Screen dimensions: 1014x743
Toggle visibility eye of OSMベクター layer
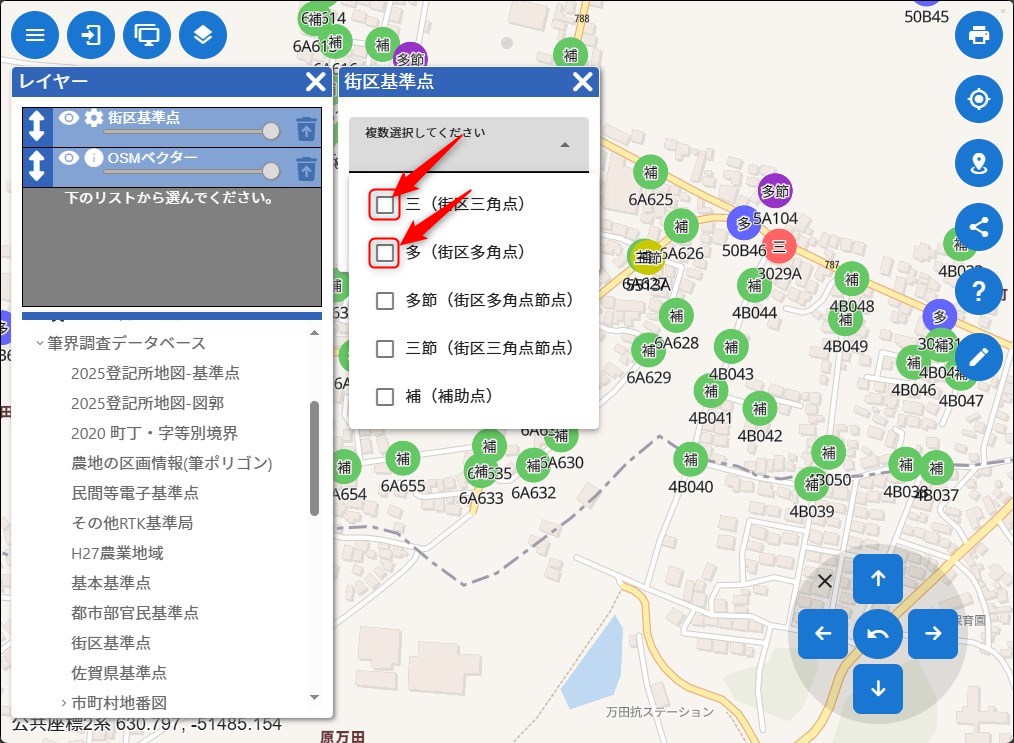[x=68, y=158]
